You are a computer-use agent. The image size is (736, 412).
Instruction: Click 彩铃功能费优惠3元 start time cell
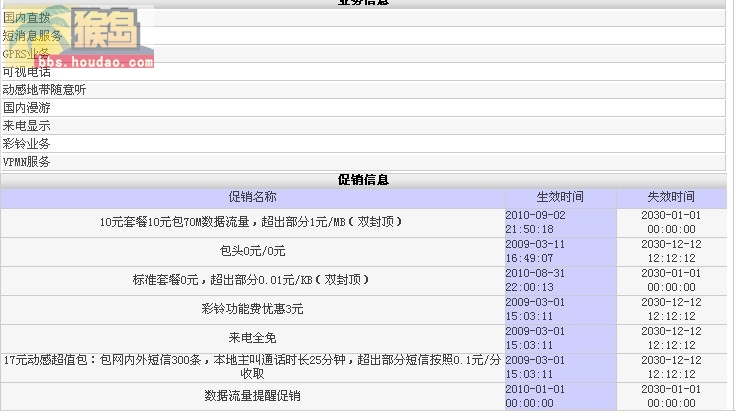click(560, 309)
